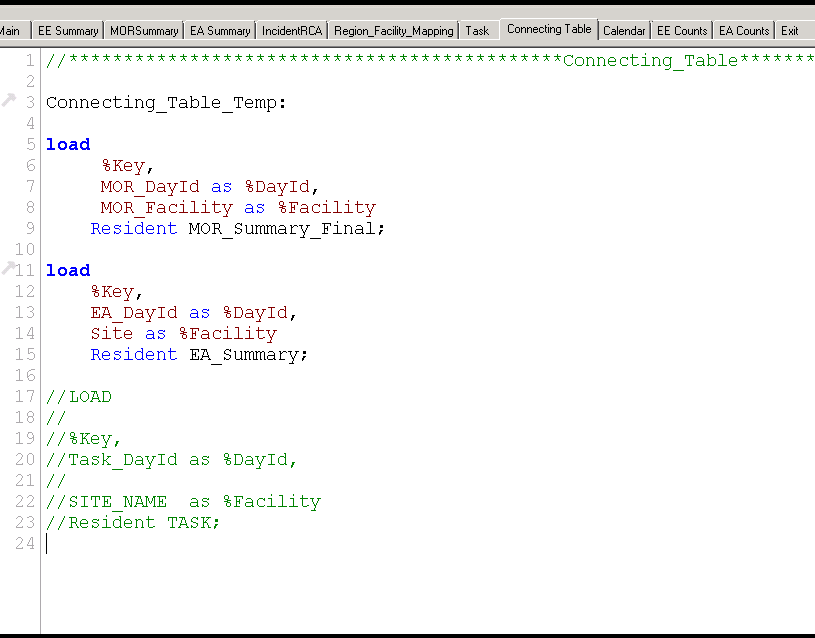This screenshot has height=638, width=815.
Task: Click '//%Key,' comment on line 19
Action: point(83,438)
